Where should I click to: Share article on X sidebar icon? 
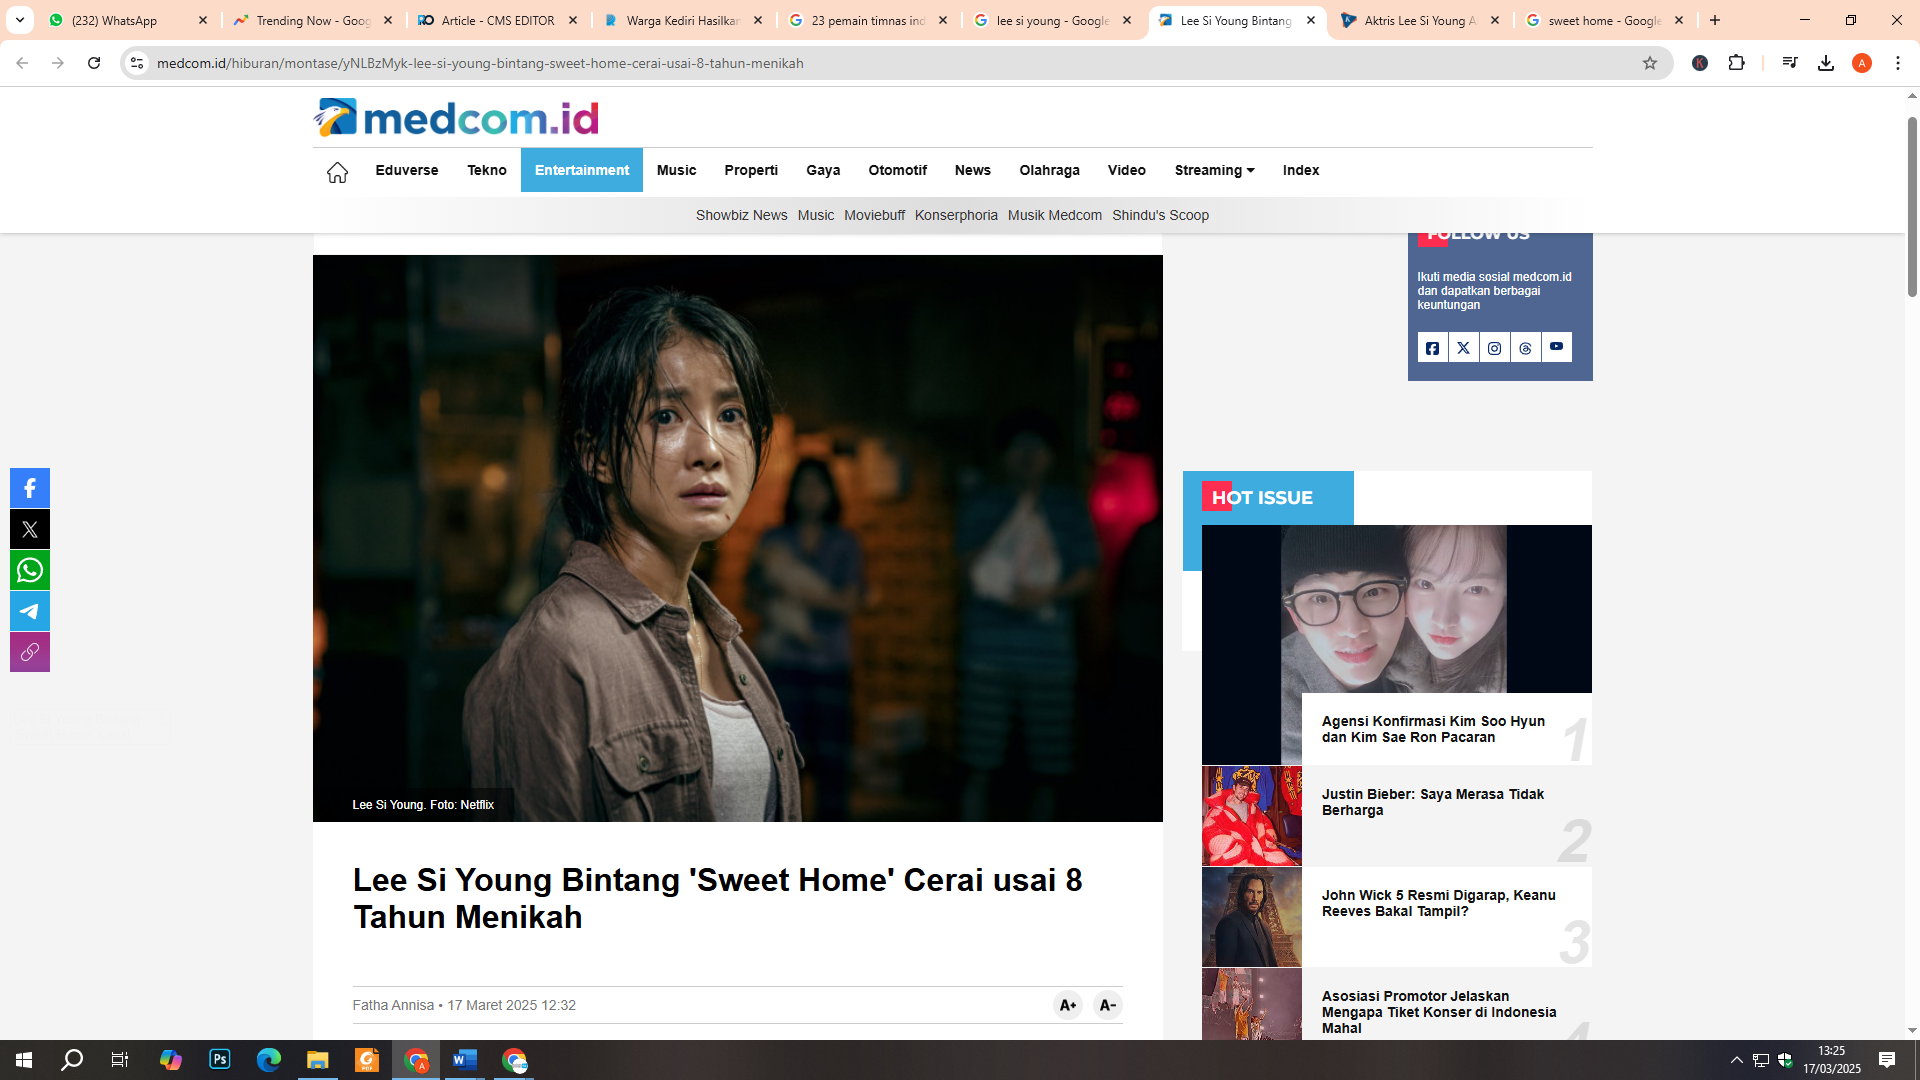click(x=30, y=529)
